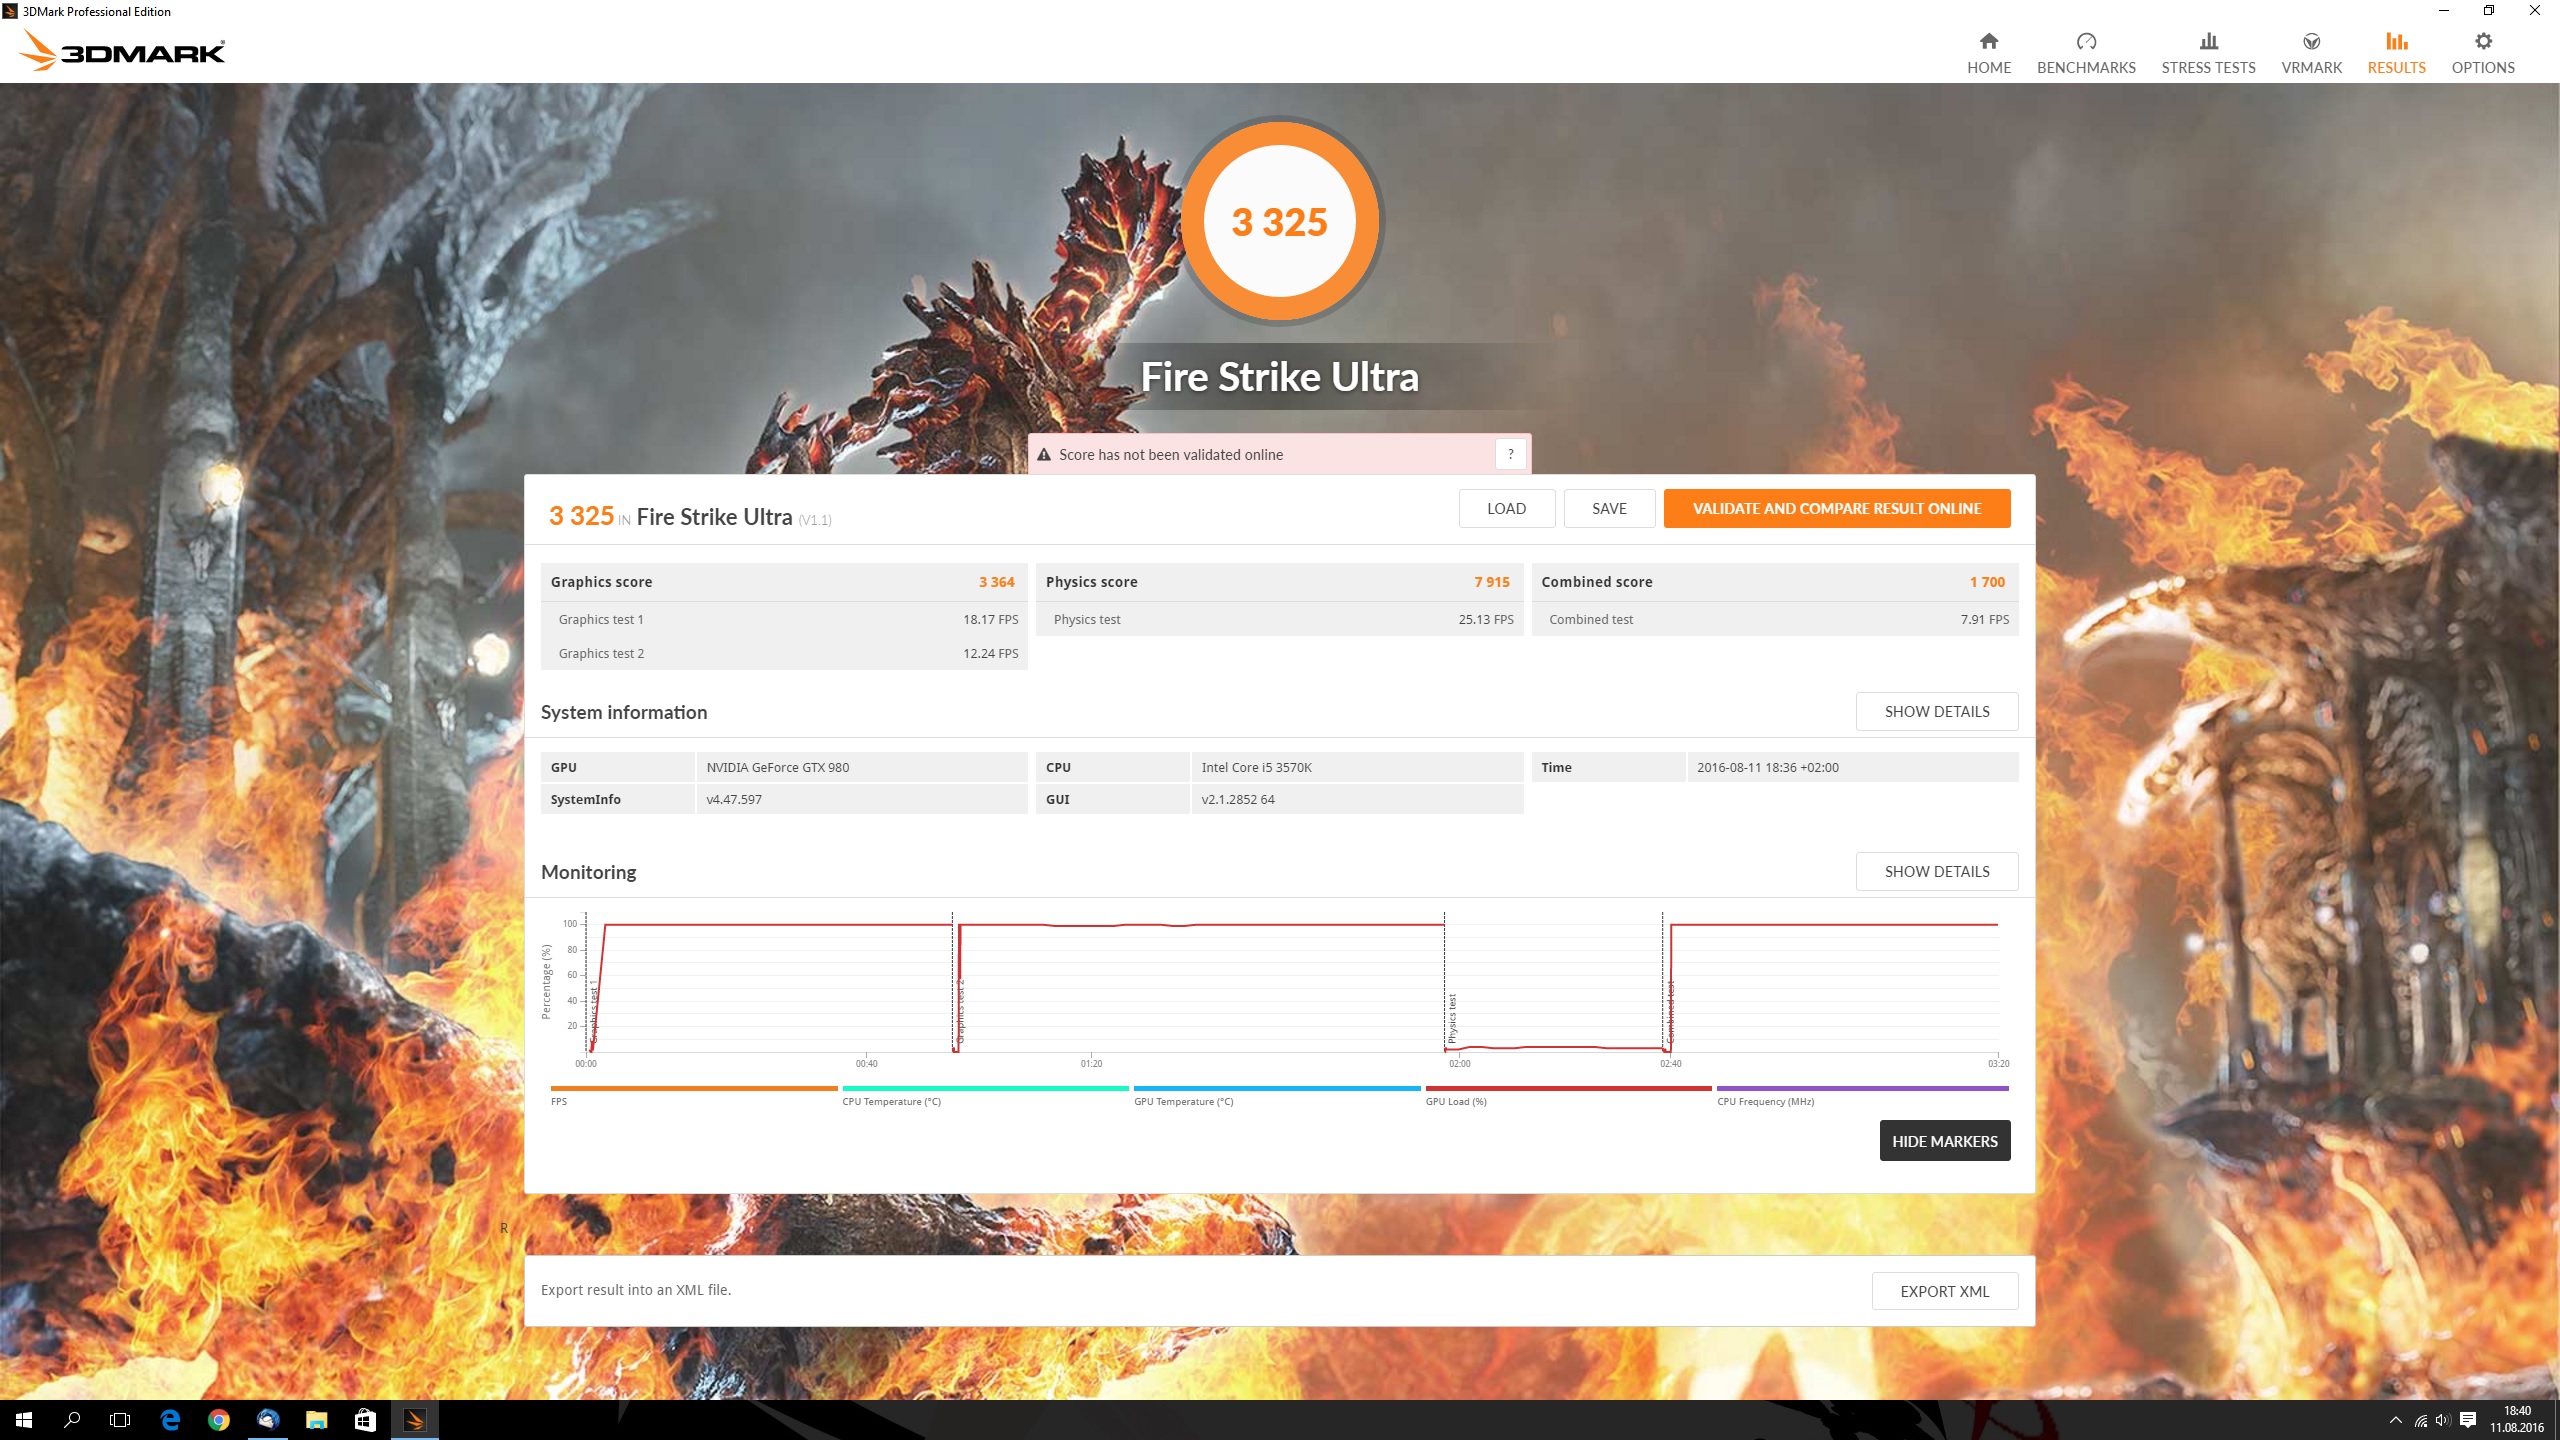The width and height of the screenshot is (2560, 1440).
Task: Click the warning triangle beside validation message
Action: click(1044, 454)
